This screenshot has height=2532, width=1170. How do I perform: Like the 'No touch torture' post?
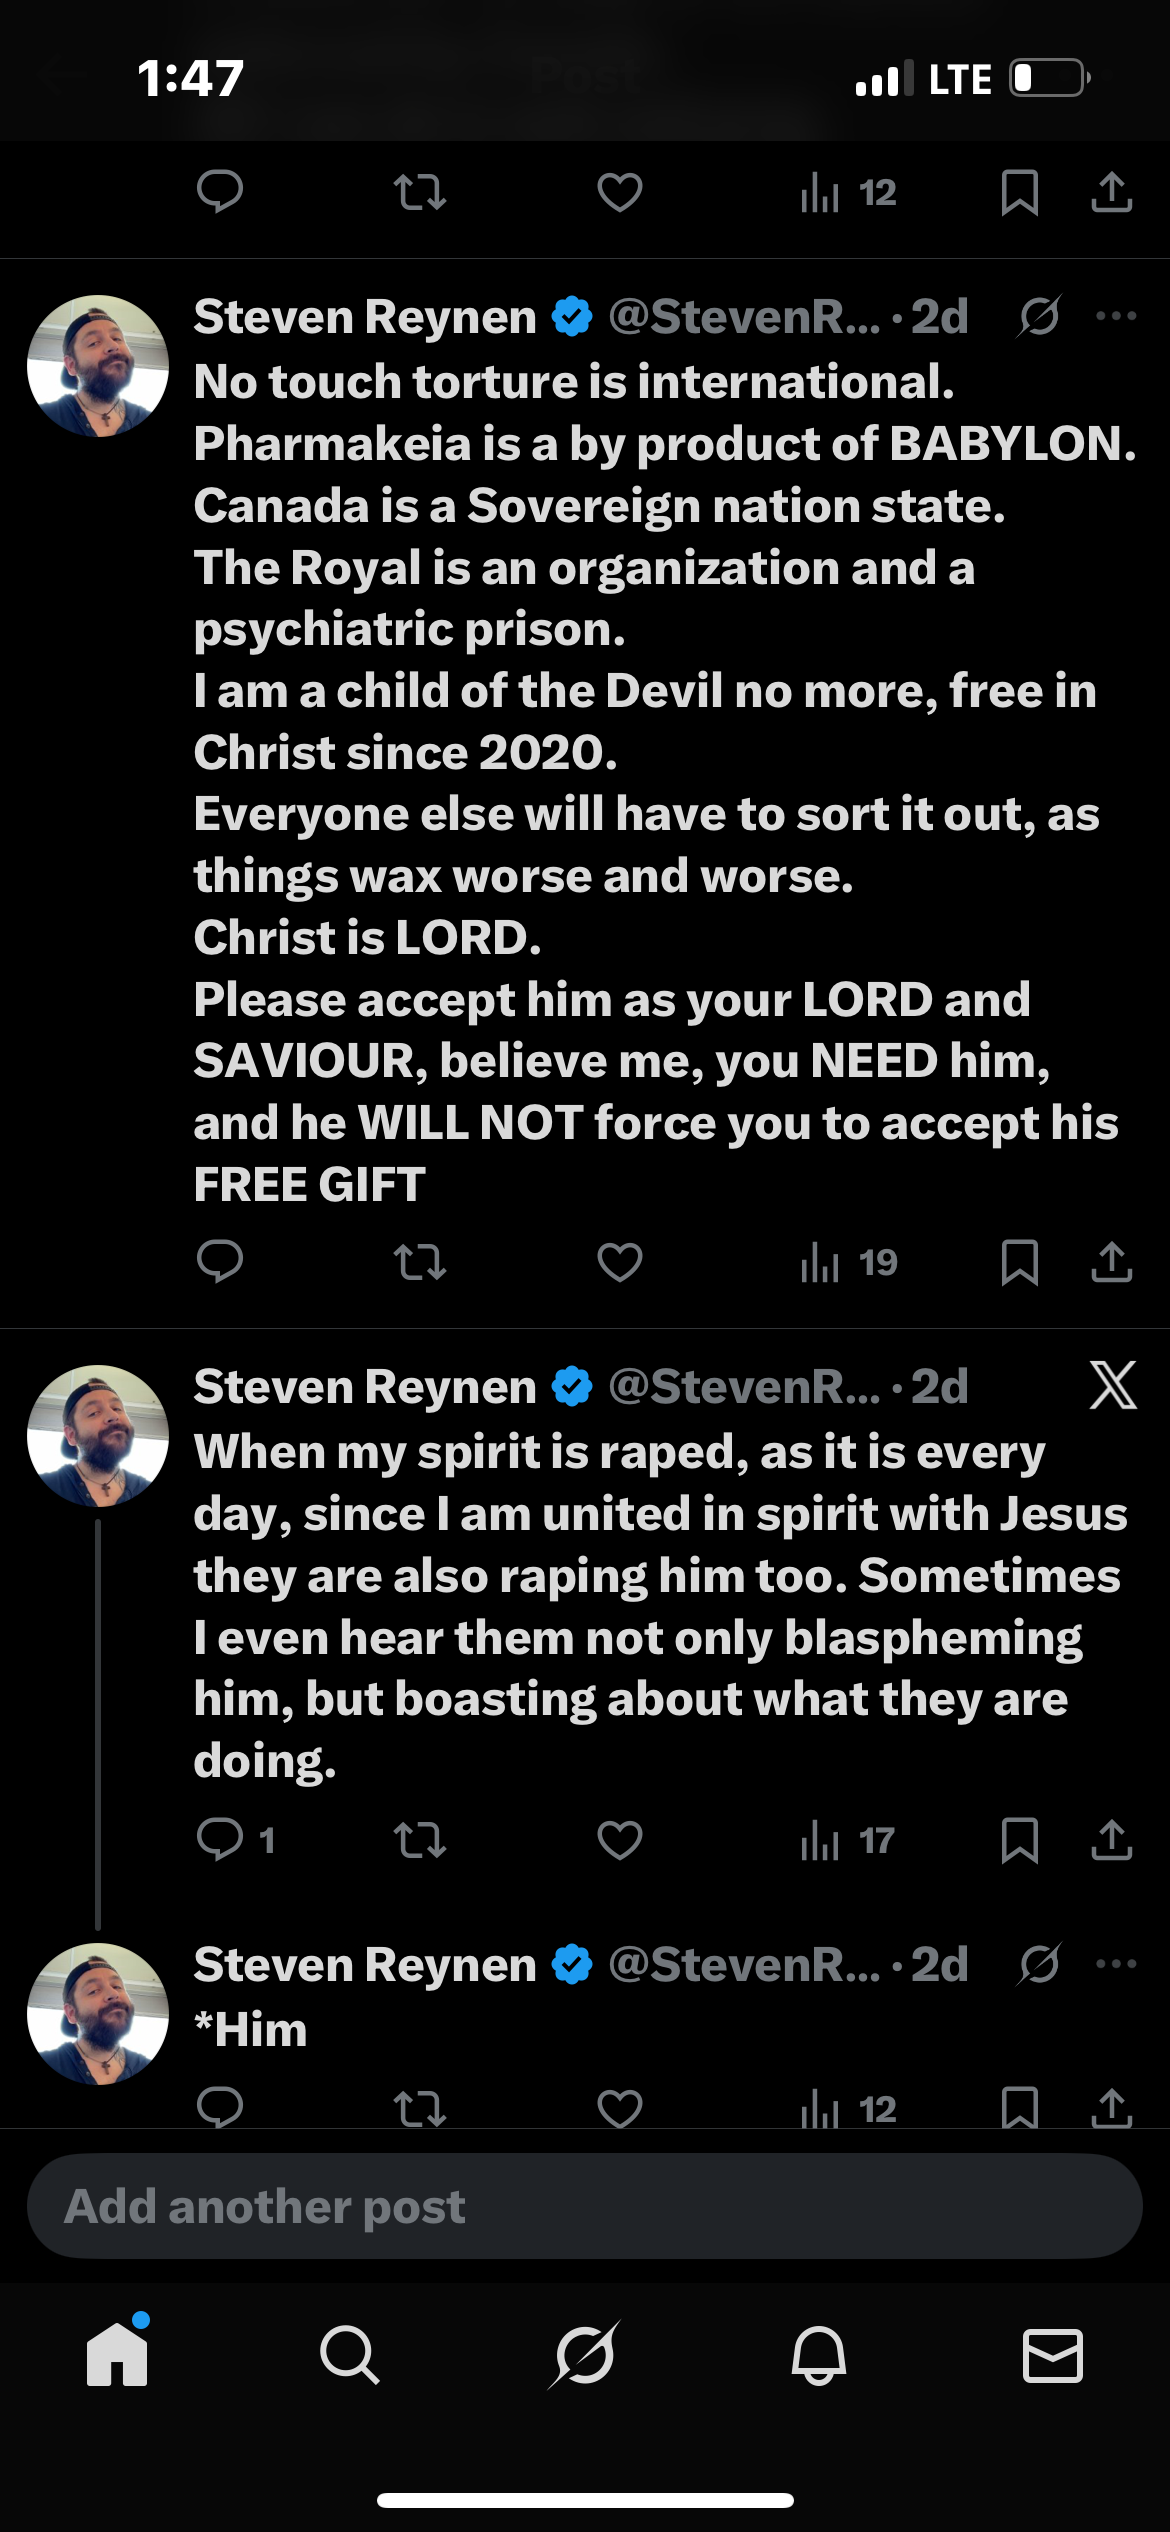619,1262
